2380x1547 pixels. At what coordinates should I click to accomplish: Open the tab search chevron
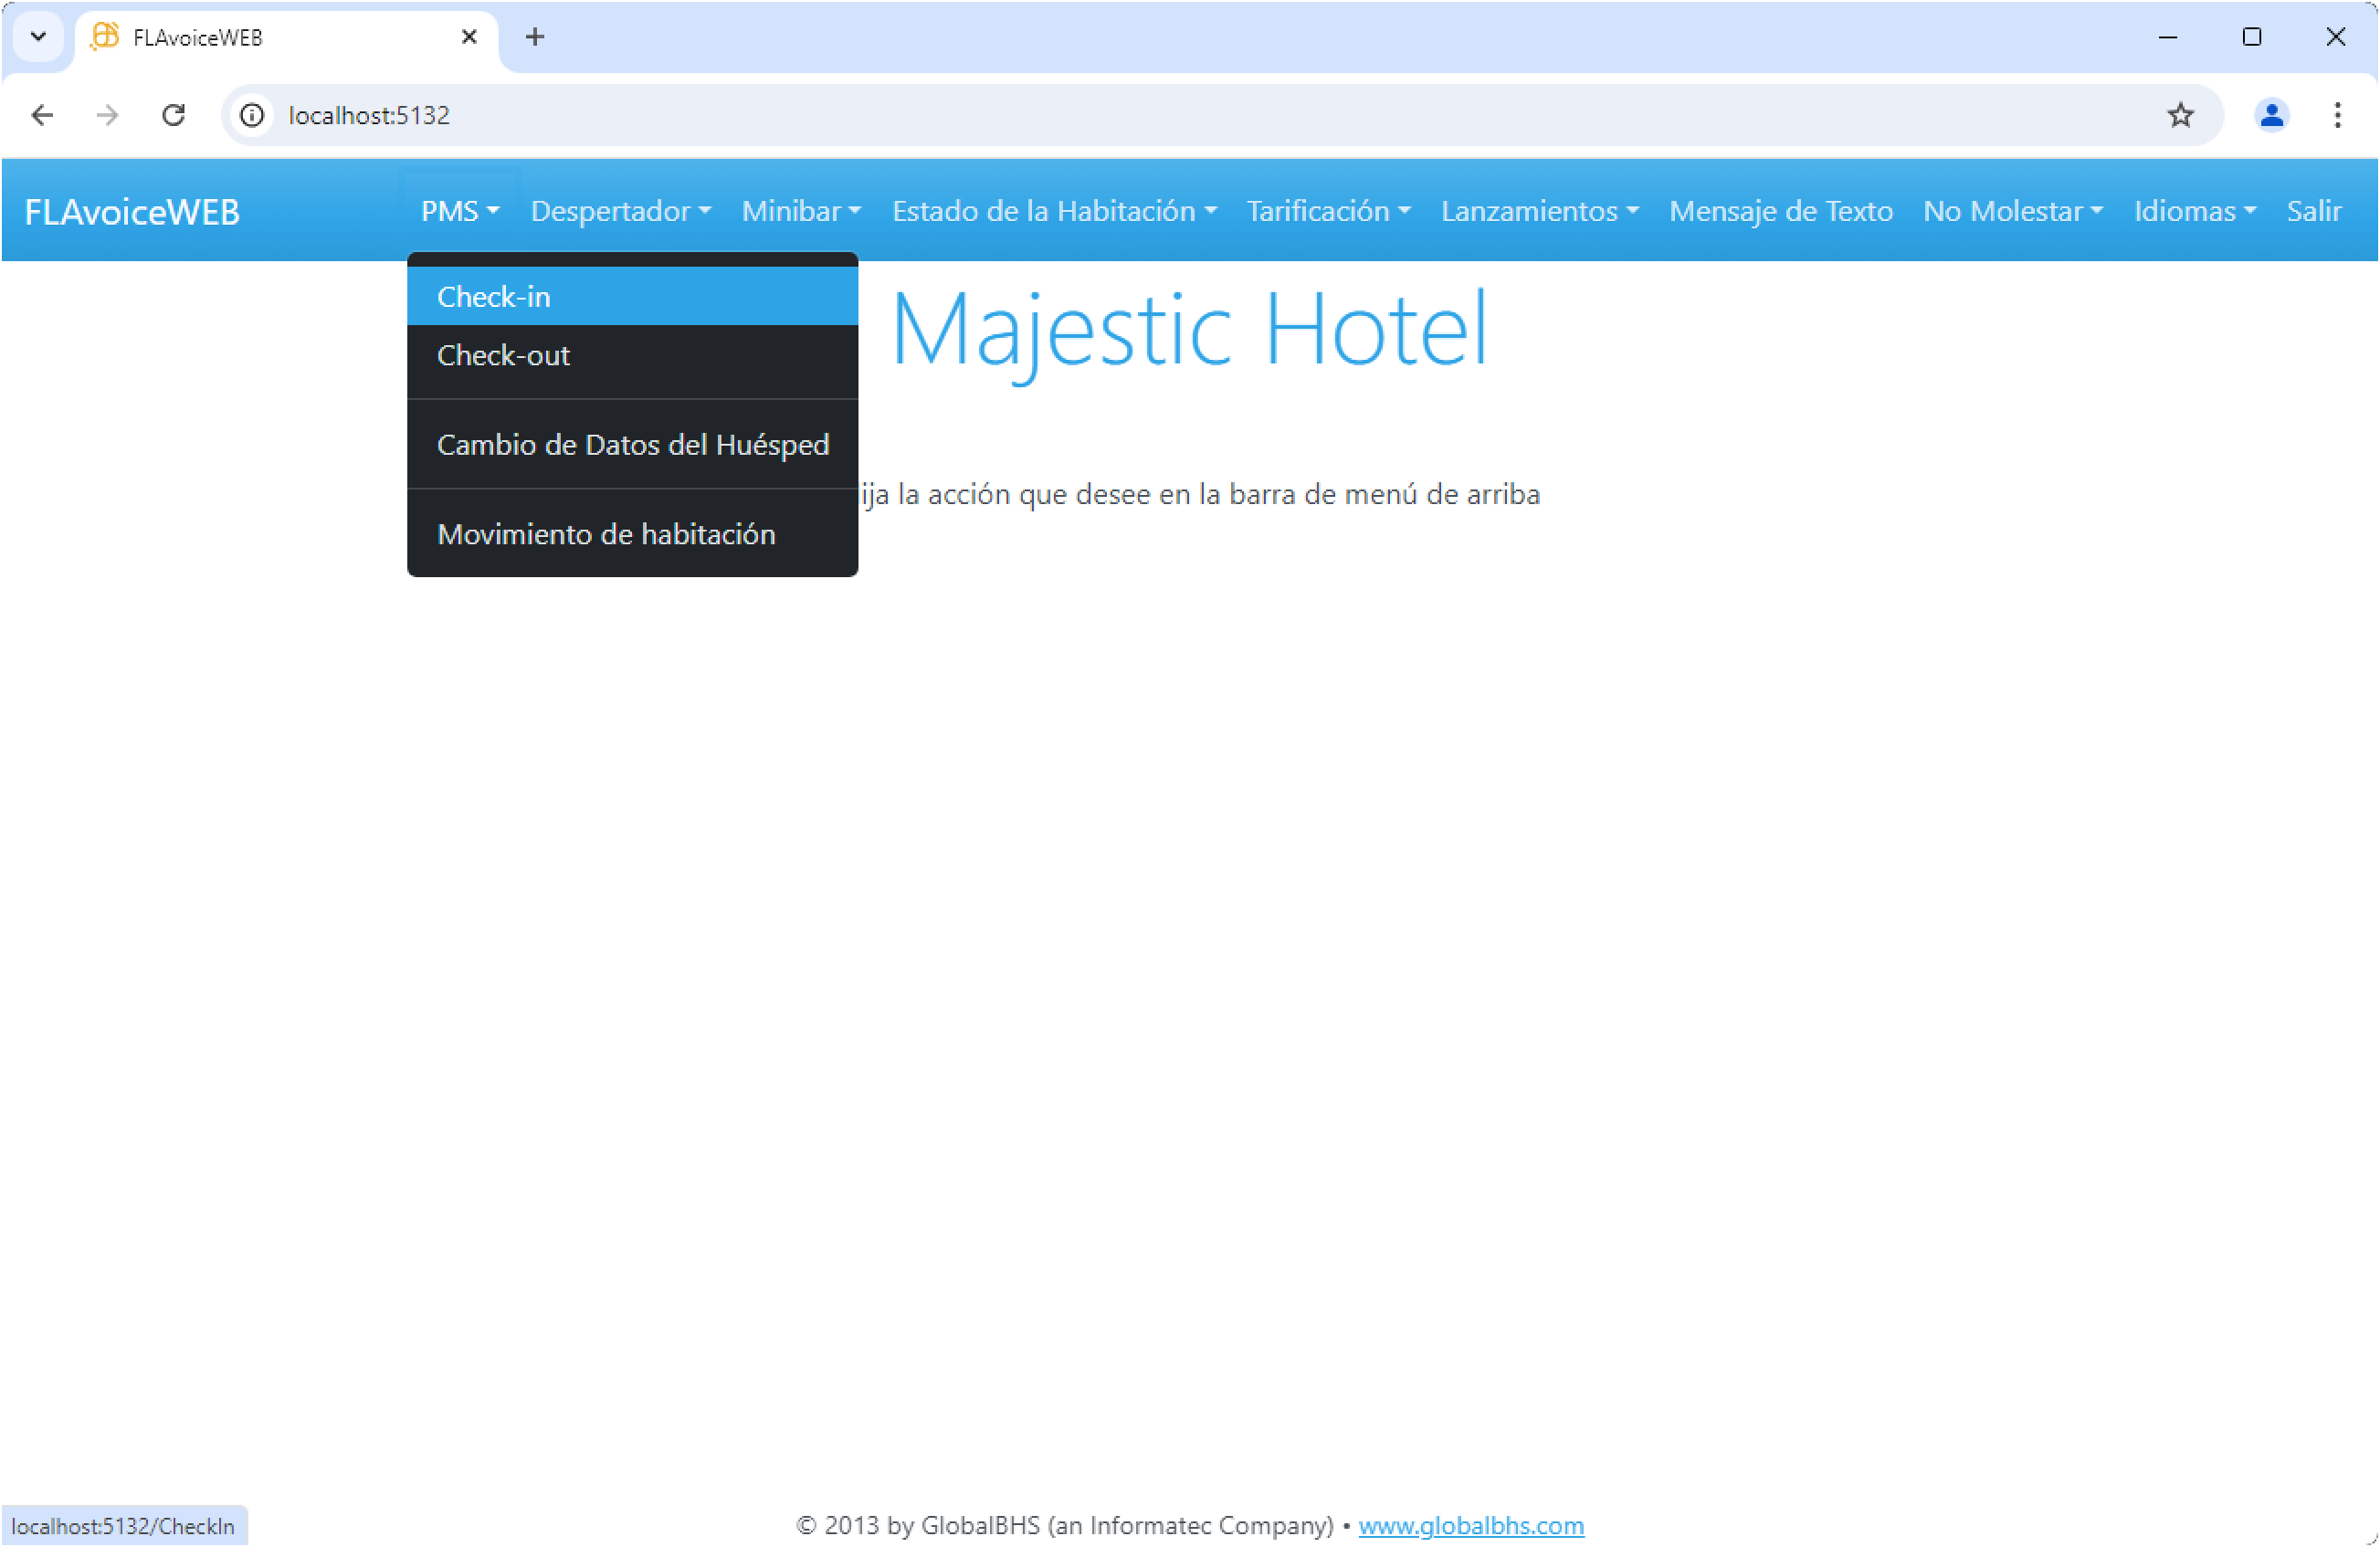38,37
